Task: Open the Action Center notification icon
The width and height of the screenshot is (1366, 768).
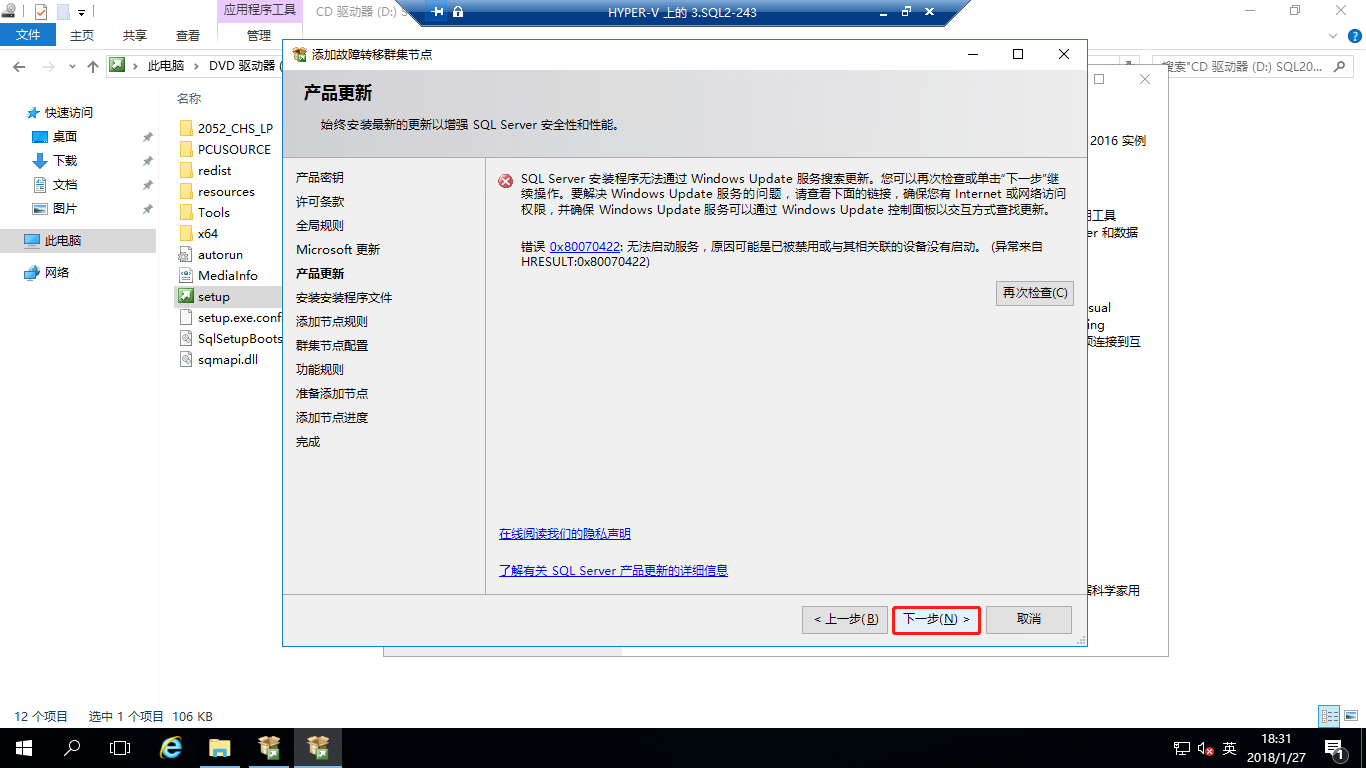Action: click(x=1334, y=748)
